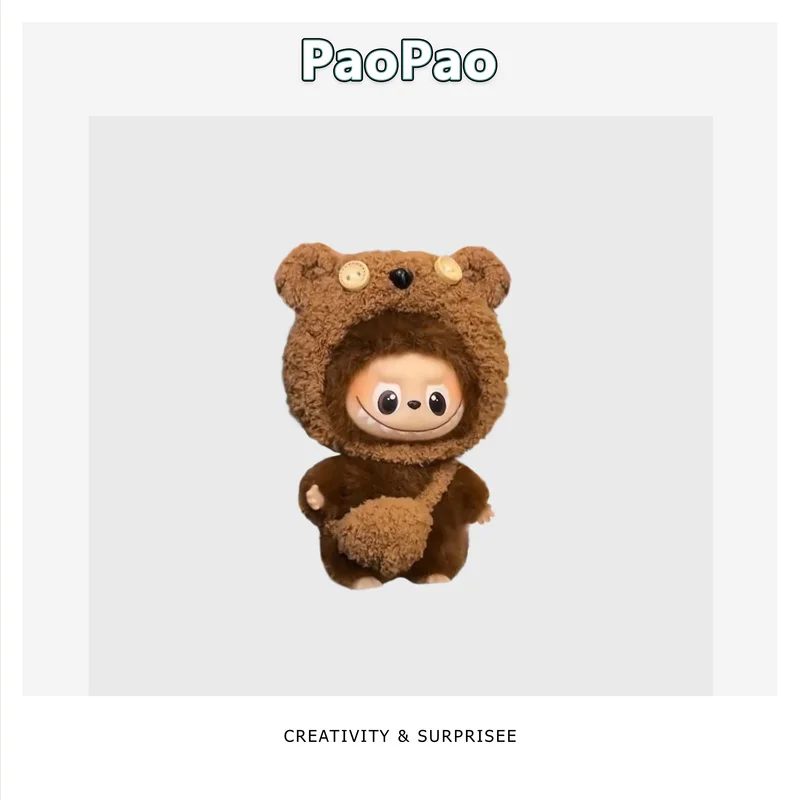Click the black nose on the bear hood
800x800 pixels.
click(x=401, y=278)
